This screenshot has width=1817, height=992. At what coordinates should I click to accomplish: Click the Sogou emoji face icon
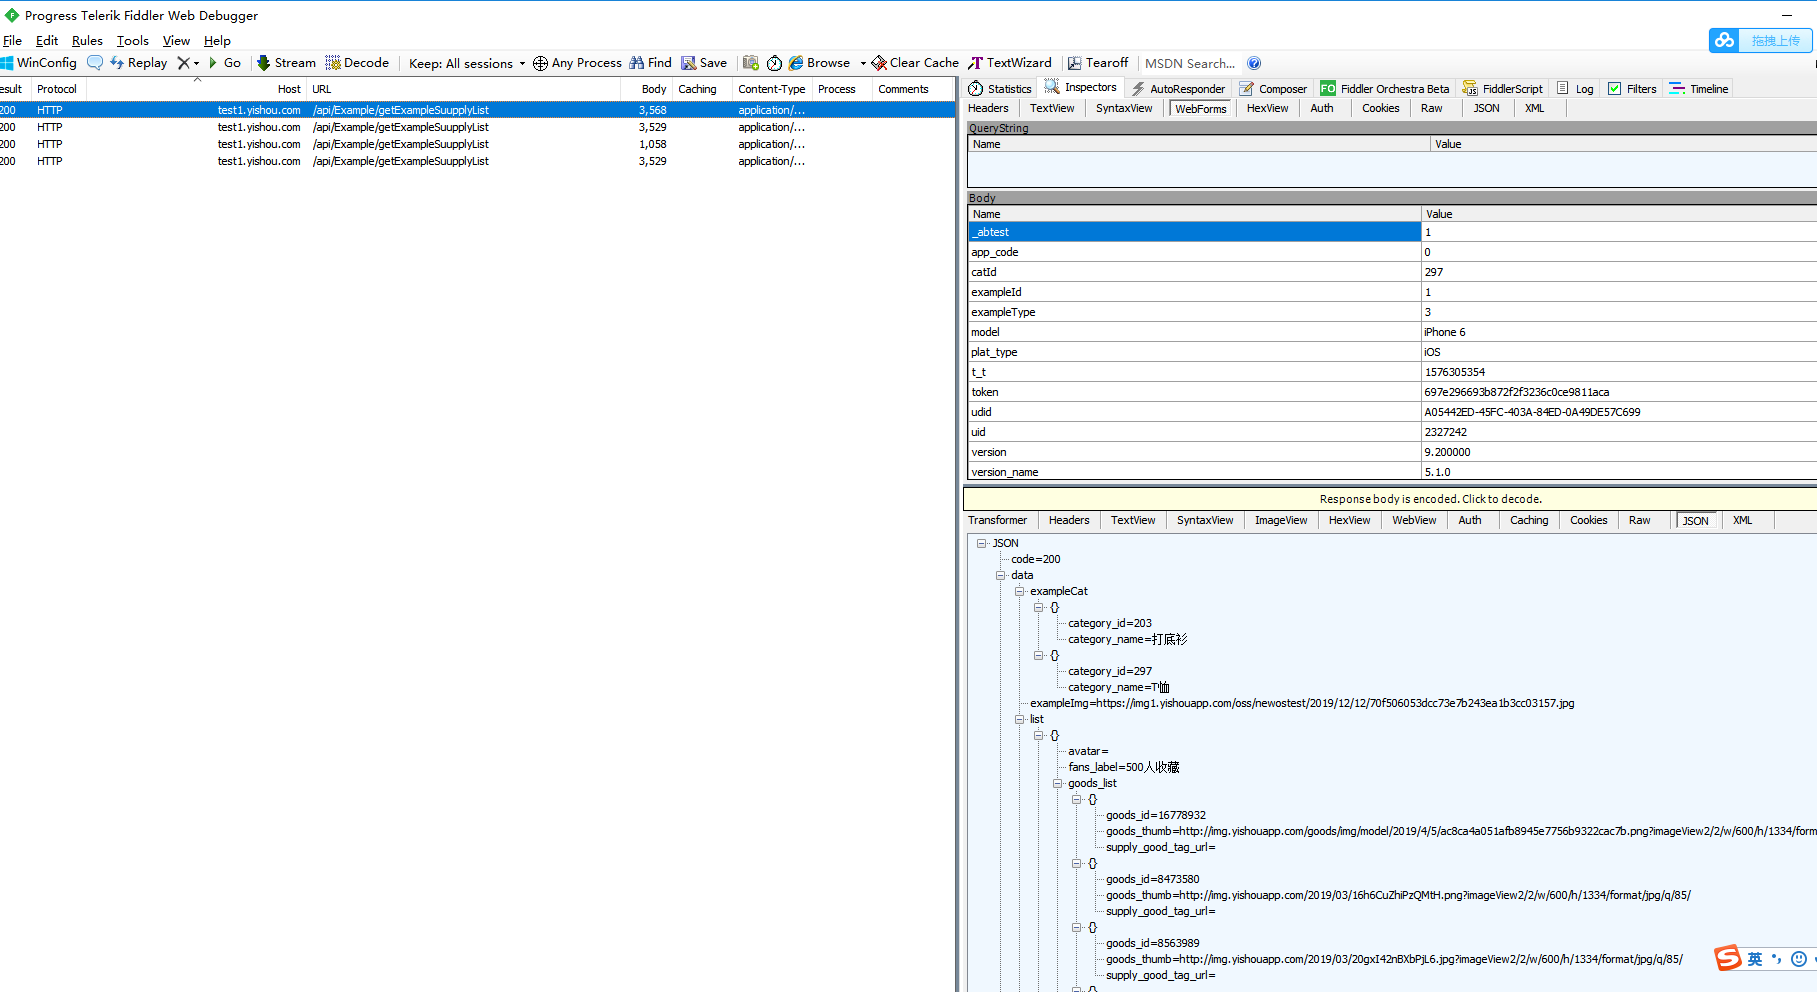click(x=1798, y=959)
